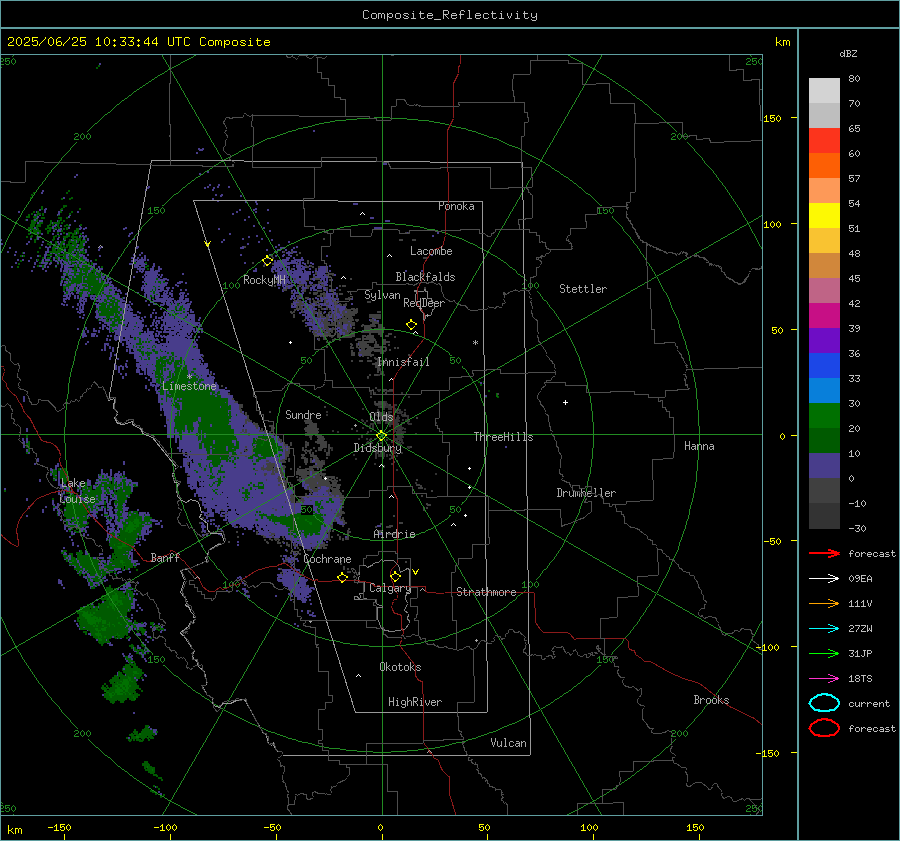Click the Stettler town label
This screenshot has width=900, height=841.
click(583, 289)
